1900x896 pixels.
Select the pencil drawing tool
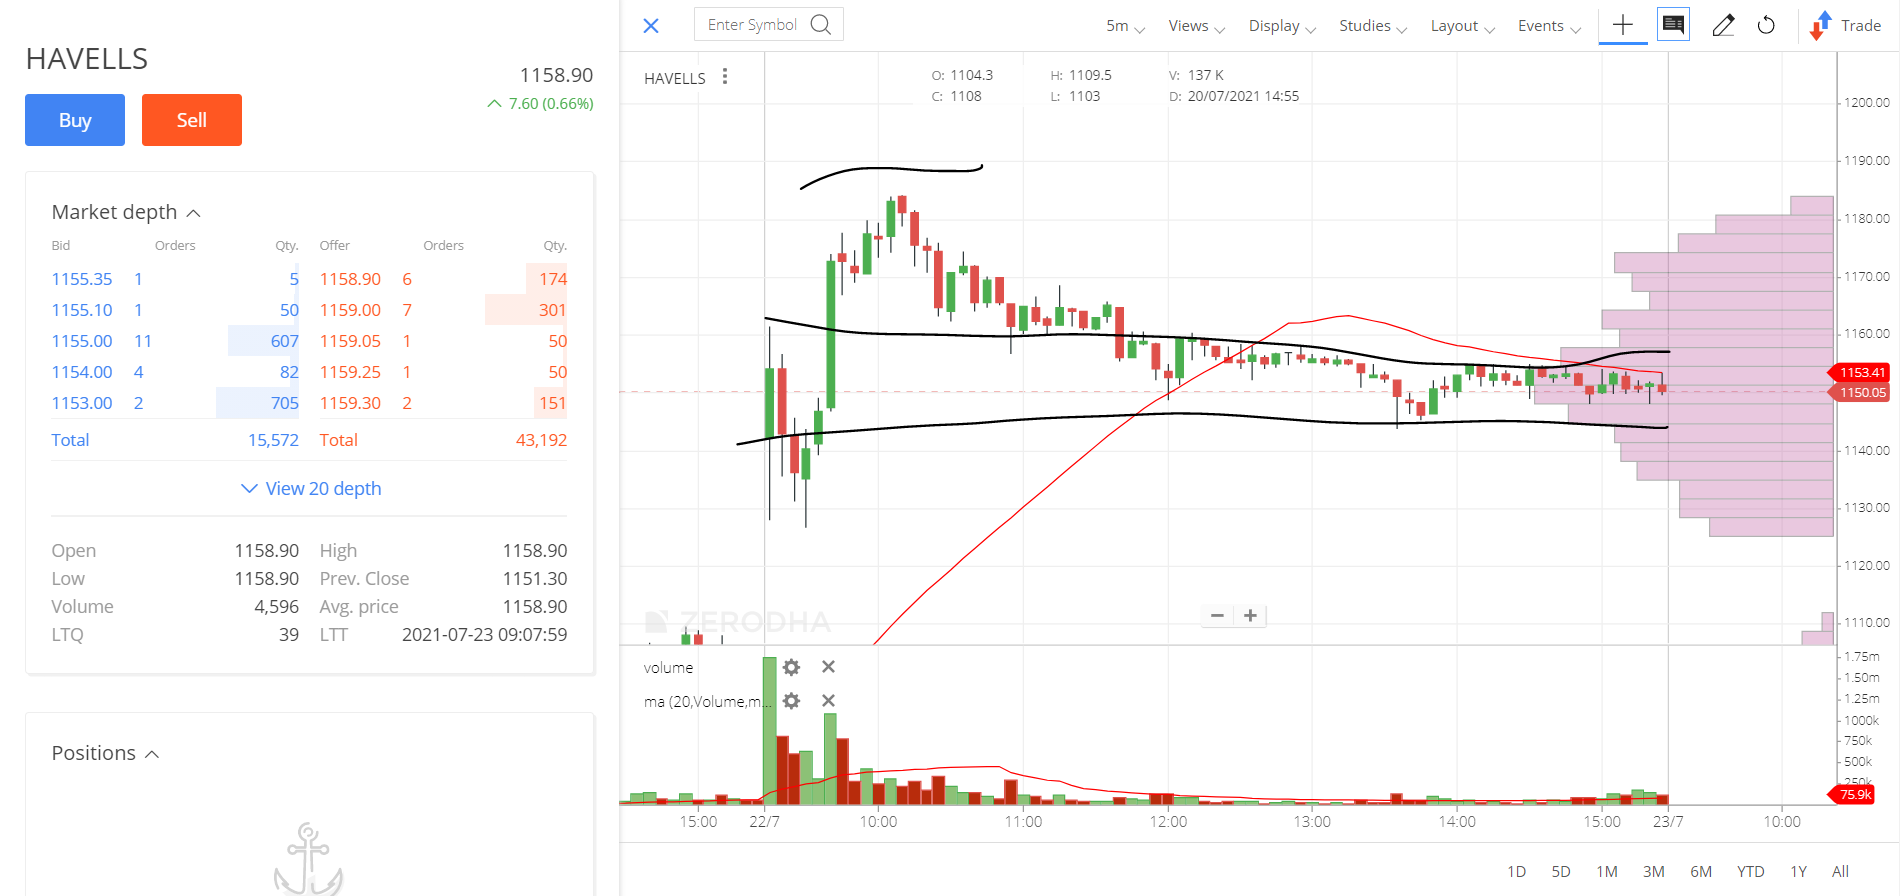coord(1723,26)
